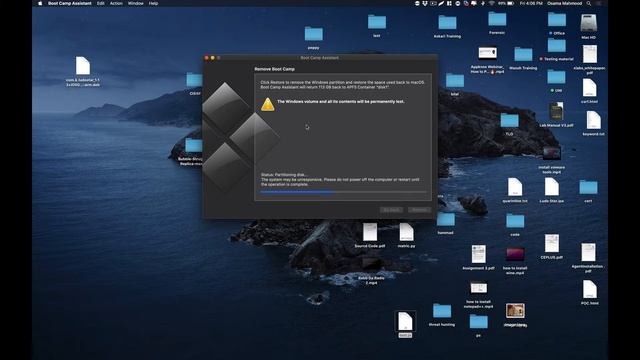Open Spotlight search in menu bar
Viewport: 640px width, 360px height.
point(589,3)
